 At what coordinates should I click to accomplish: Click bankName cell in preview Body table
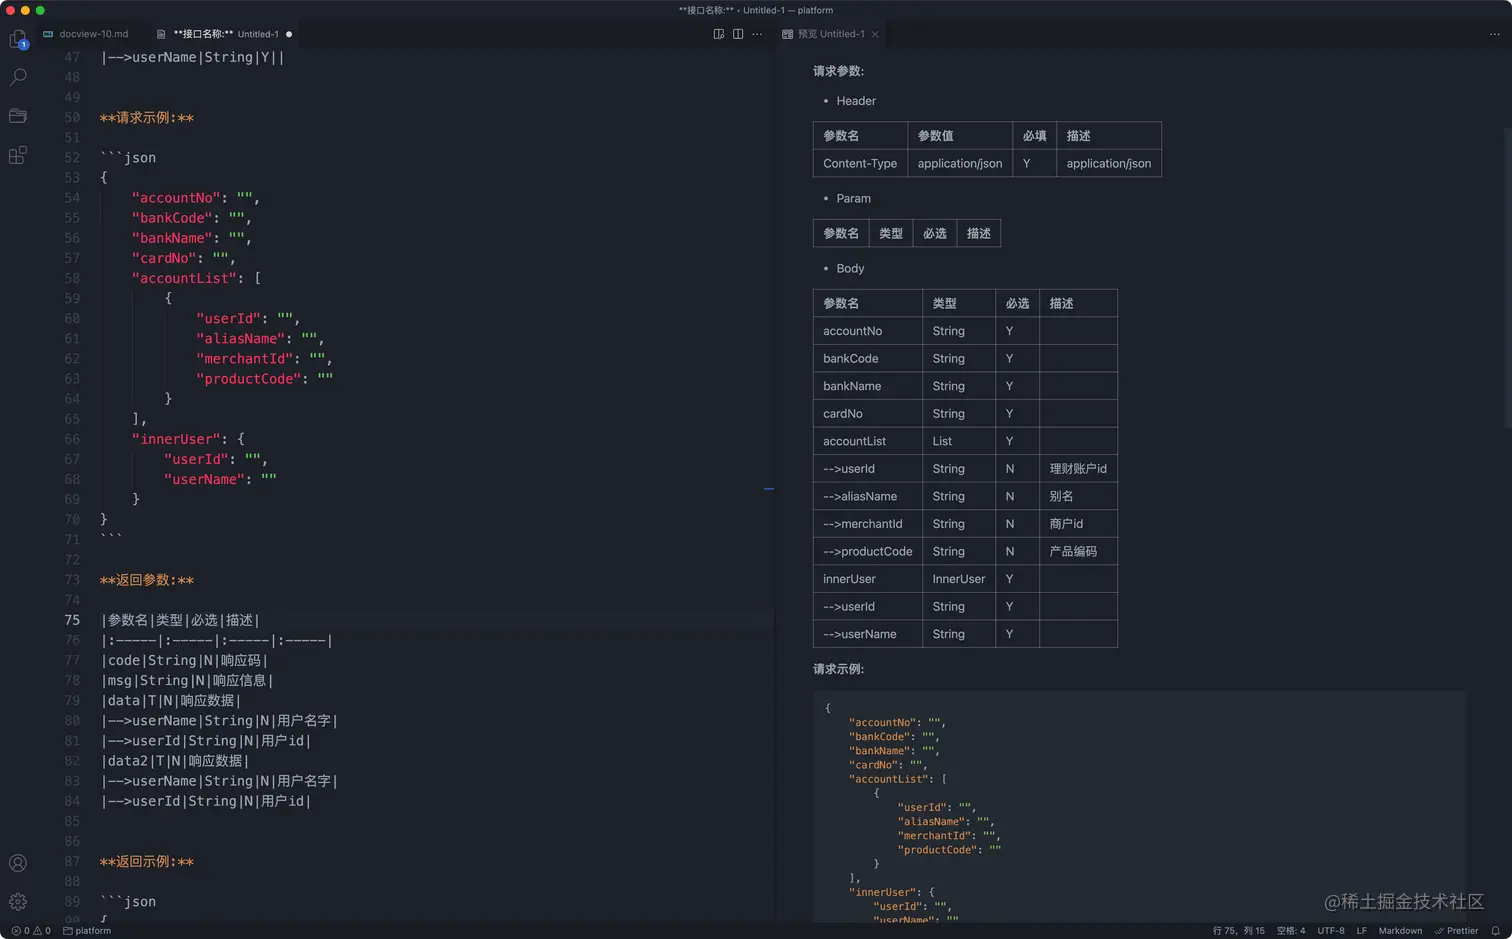(868, 386)
